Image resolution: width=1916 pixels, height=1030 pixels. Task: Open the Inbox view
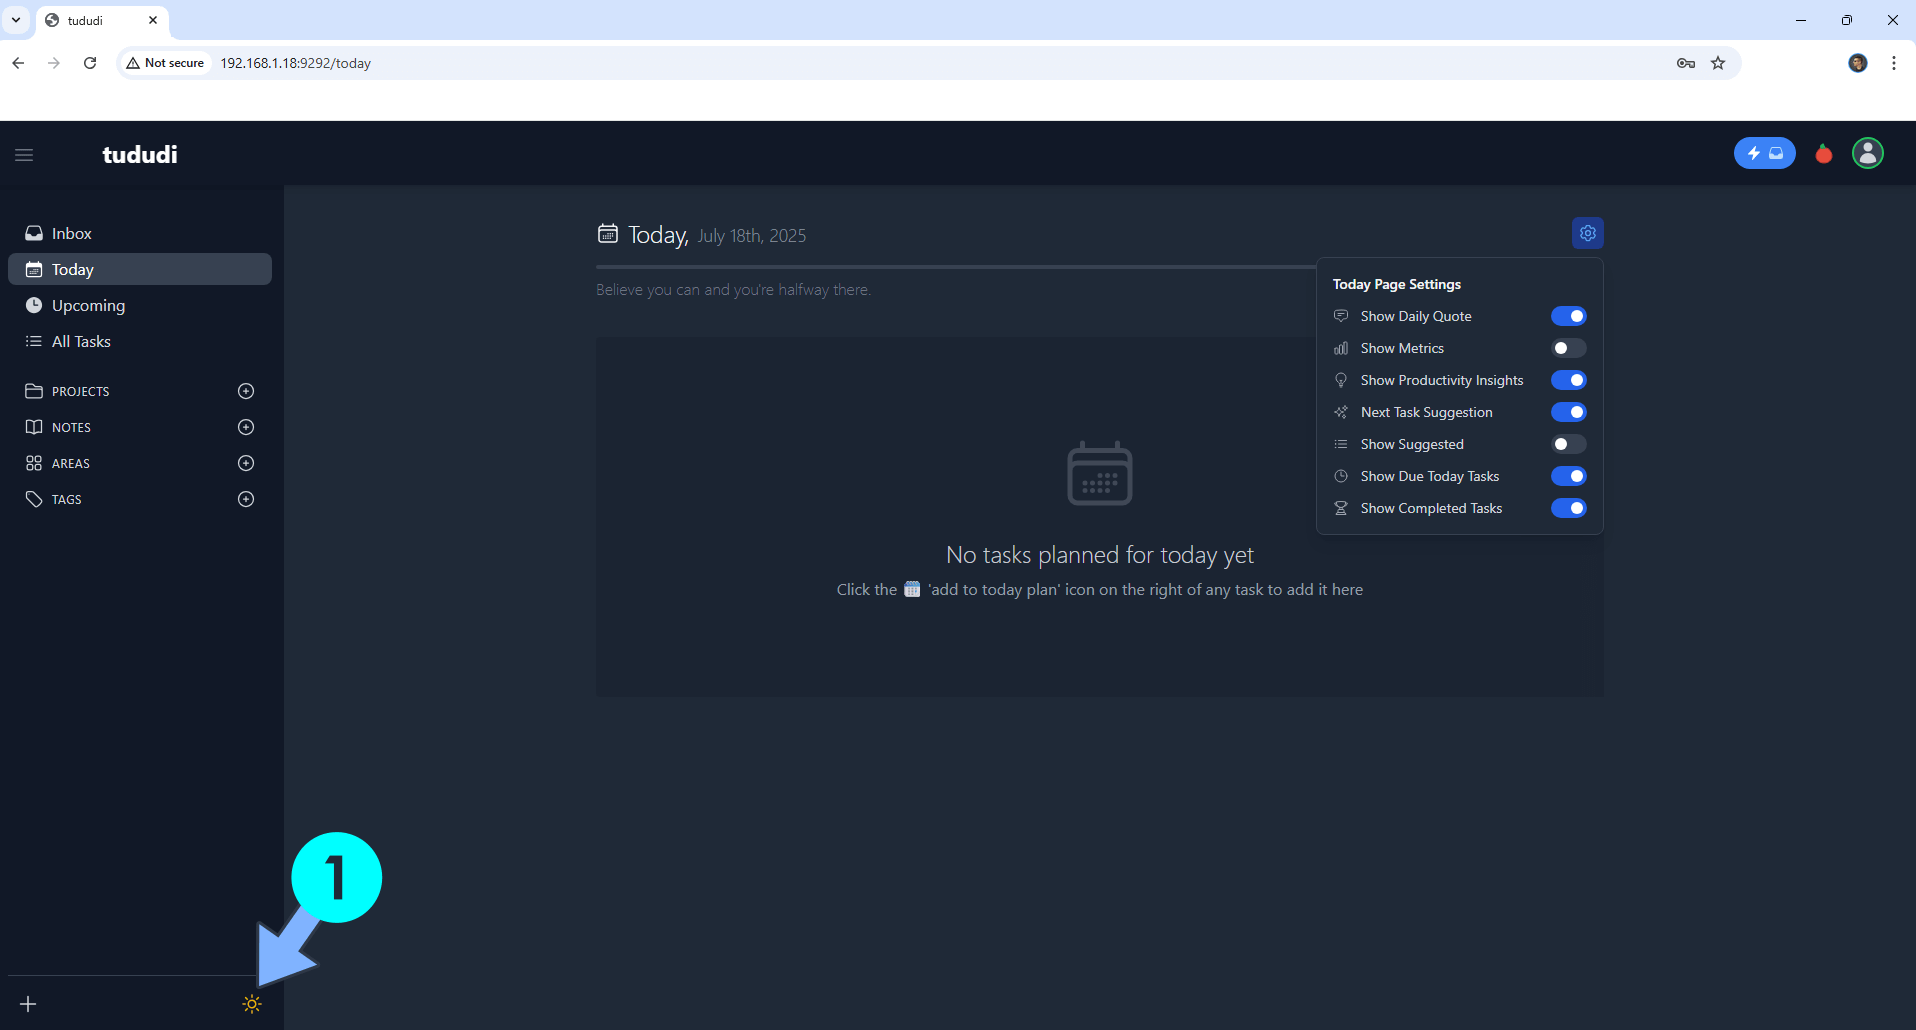click(x=140, y=233)
